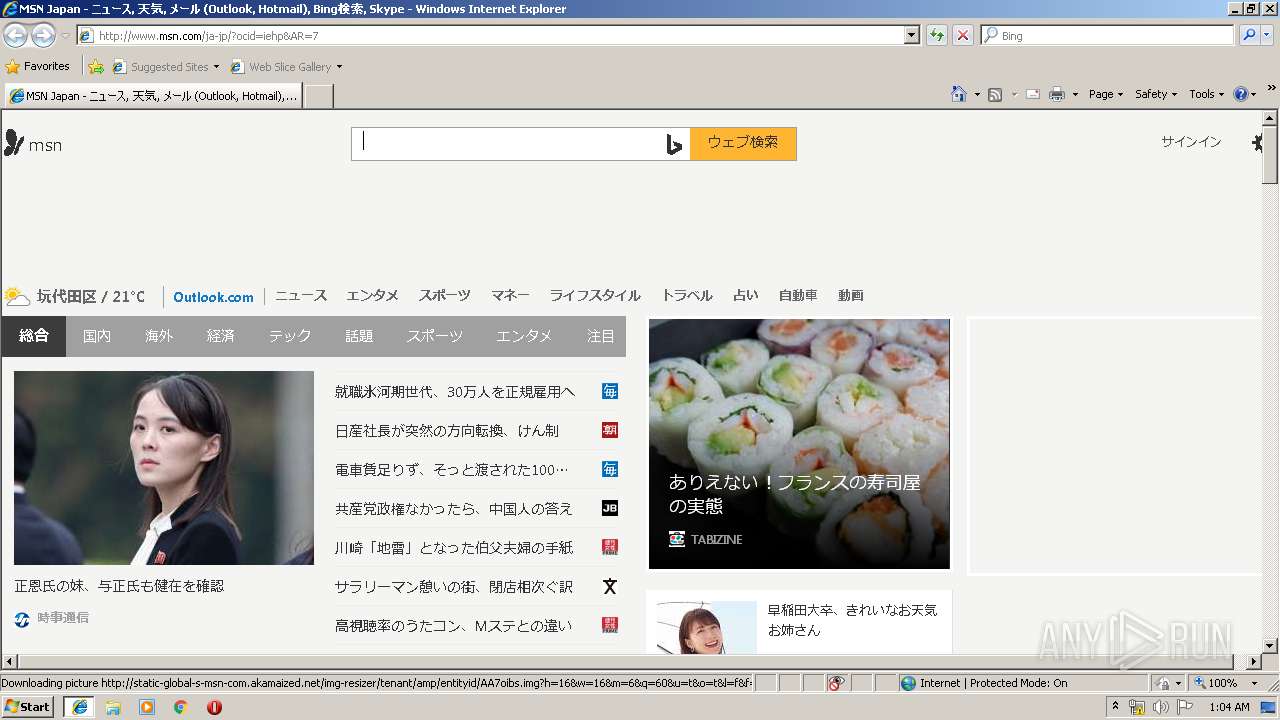The height and width of the screenshot is (720, 1280).
Task: Select the 経済 news tab
Action: (x=221, y=336)
